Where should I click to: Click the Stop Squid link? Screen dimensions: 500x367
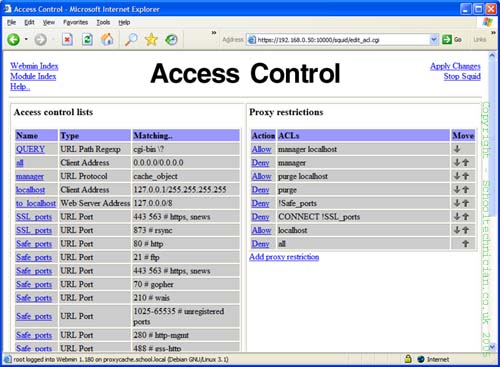[x=462, y=76]
